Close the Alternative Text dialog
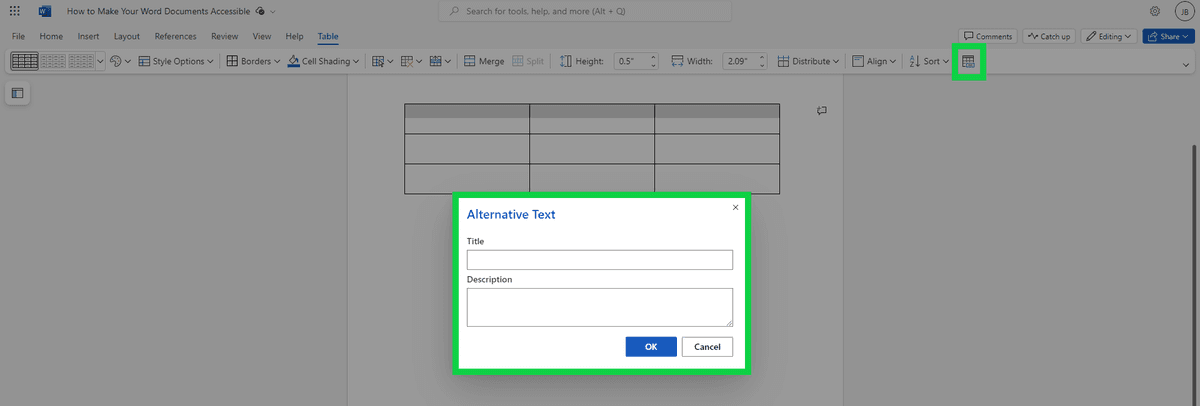This screenshot has height=406, width=1200. pyautogui.click(x=735, y=207)
